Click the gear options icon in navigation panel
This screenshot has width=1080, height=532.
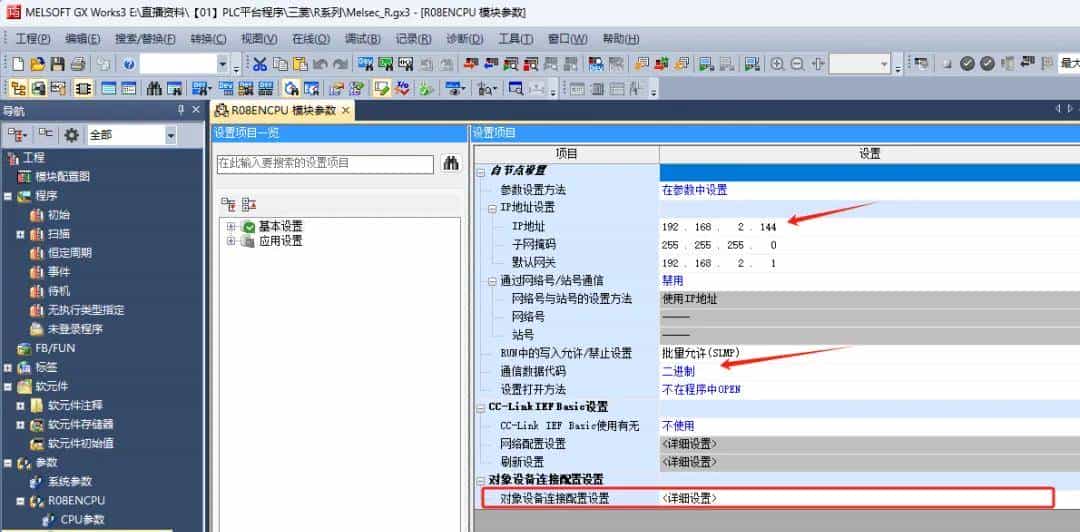(71, 136)
